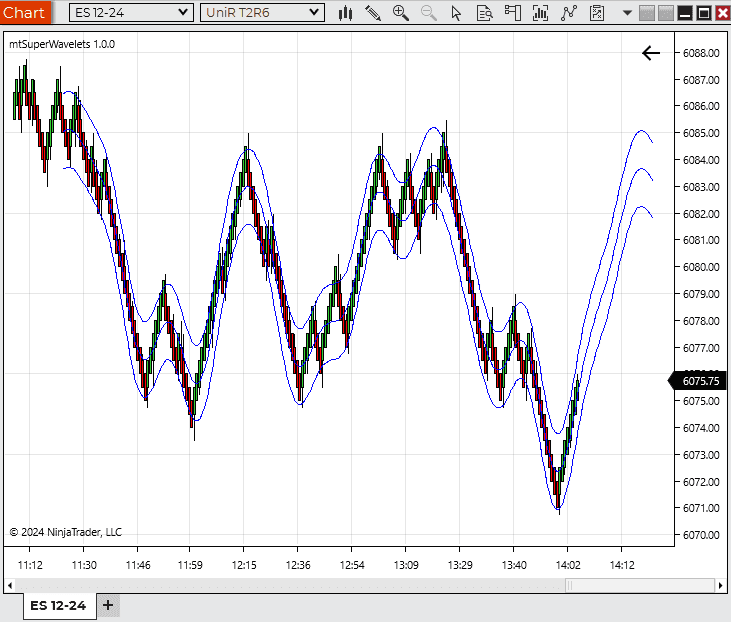Open the chart trader clipboard icon
The image size is (731, 622).
coord(597,13)
